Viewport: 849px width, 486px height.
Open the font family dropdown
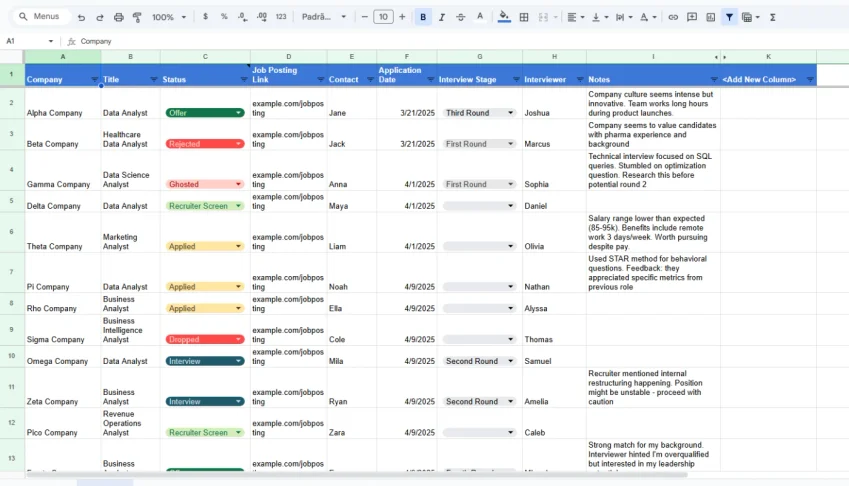(x=324, y=17)
